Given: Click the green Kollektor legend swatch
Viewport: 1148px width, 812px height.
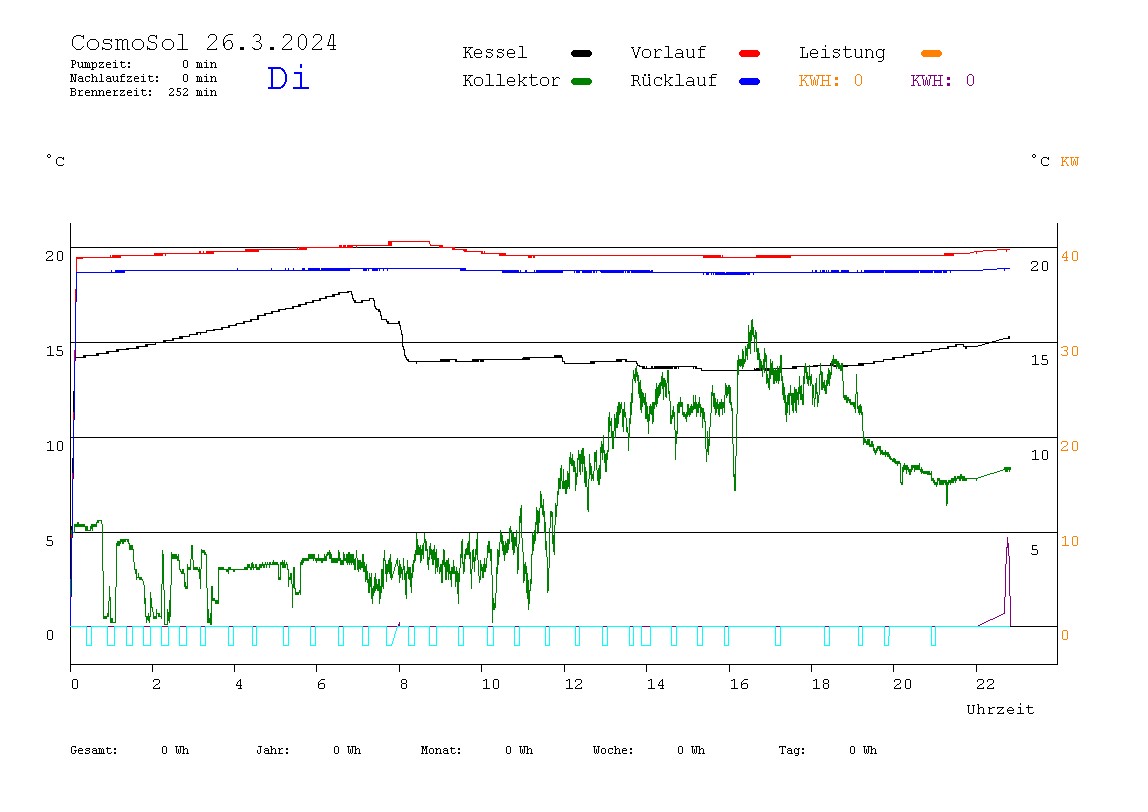Looking at the screenshot, I should coord(581,81).
